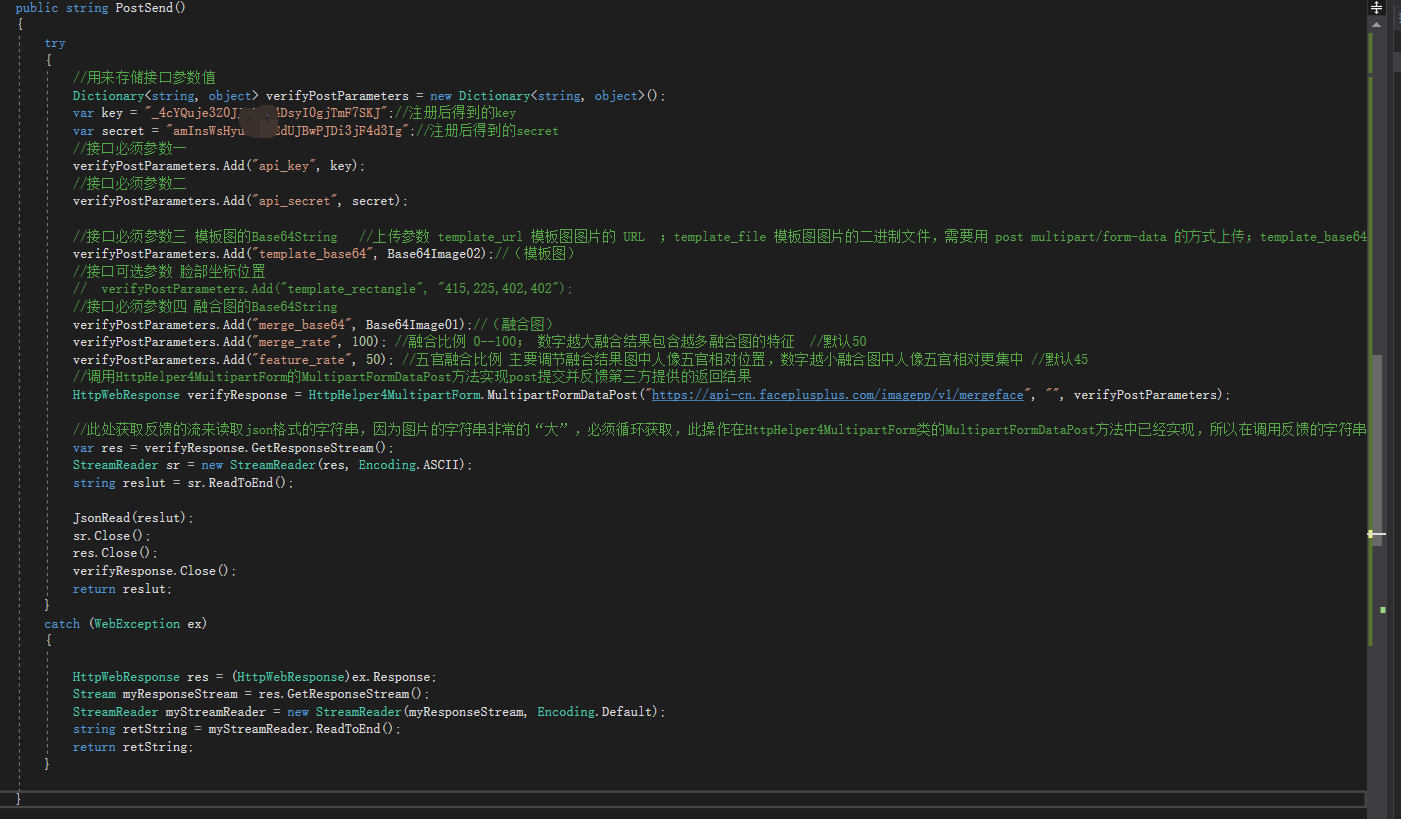Click the comment 接口必须参数一
This screenshot has width=1401, height=819.
coord(130,148)
